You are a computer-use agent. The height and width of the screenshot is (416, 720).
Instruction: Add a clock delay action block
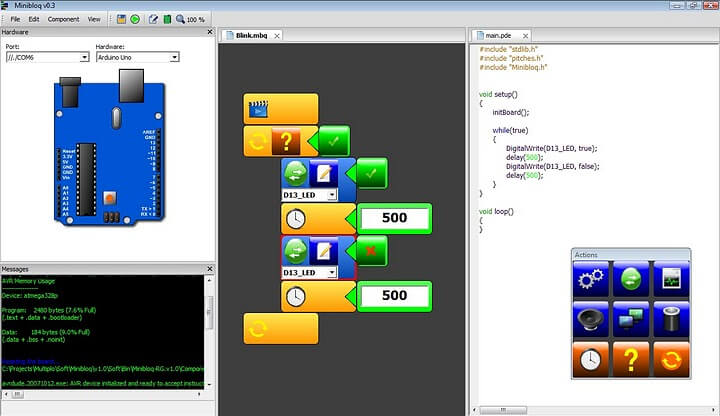point(593,359)
